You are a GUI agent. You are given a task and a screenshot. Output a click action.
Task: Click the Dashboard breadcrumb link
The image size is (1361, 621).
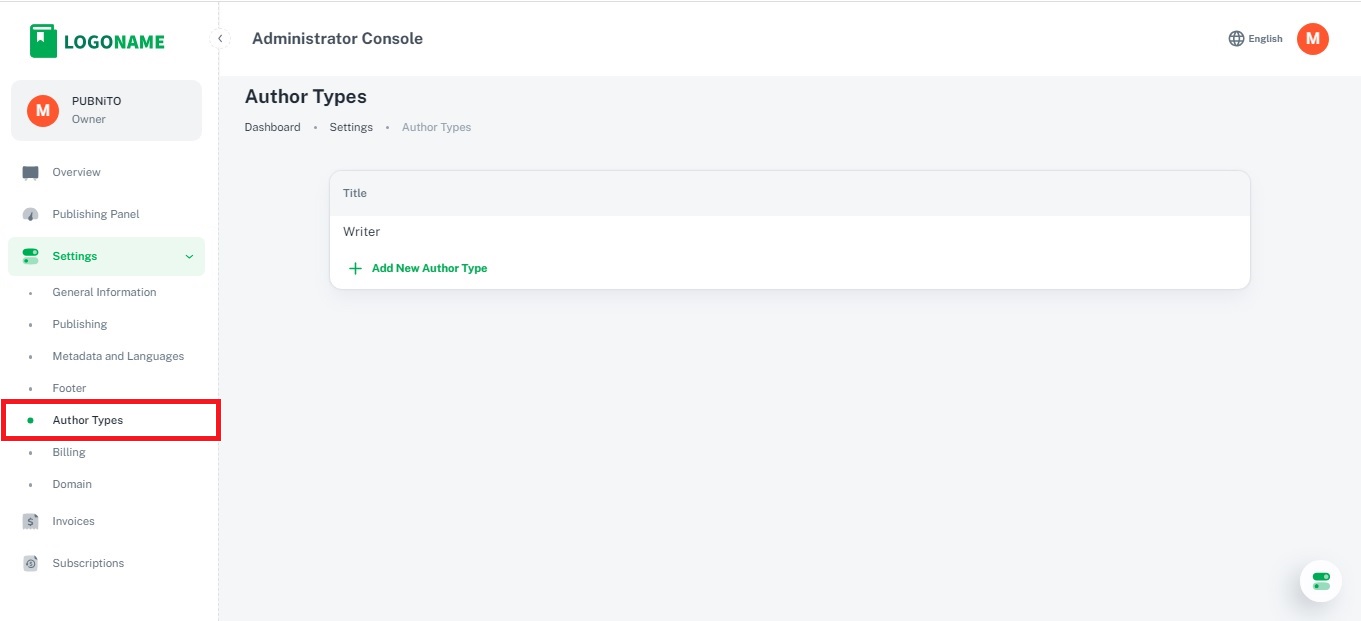272,128
